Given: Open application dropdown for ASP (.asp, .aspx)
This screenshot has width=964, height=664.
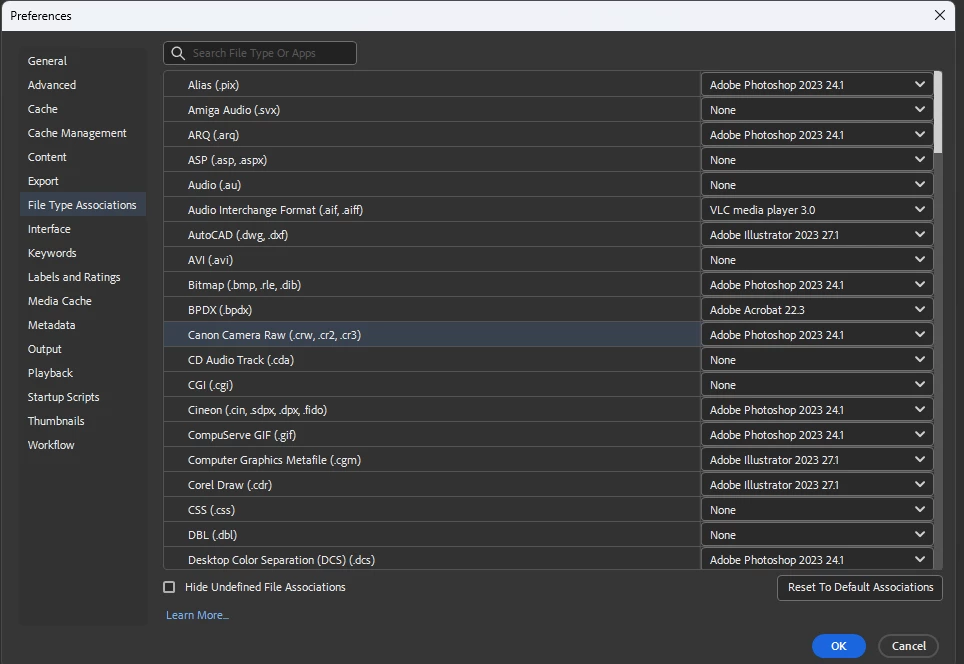Looking at the screenshot, I should 817,160.
